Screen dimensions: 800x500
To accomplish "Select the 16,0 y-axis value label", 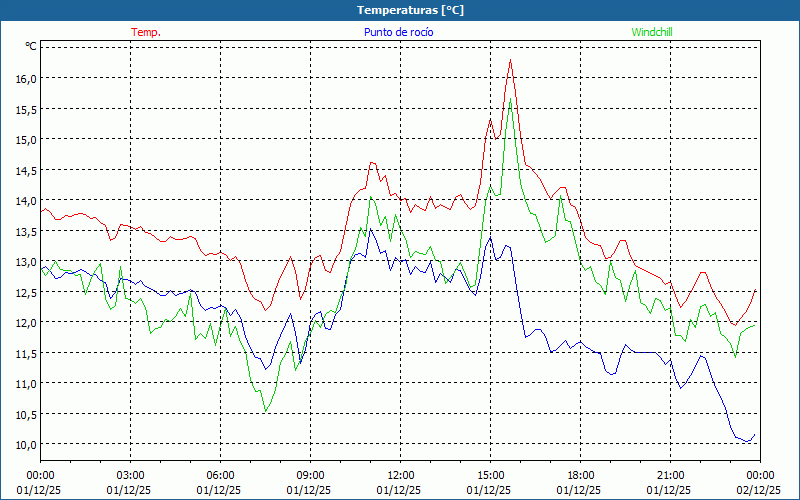I will tap(25, 78).
